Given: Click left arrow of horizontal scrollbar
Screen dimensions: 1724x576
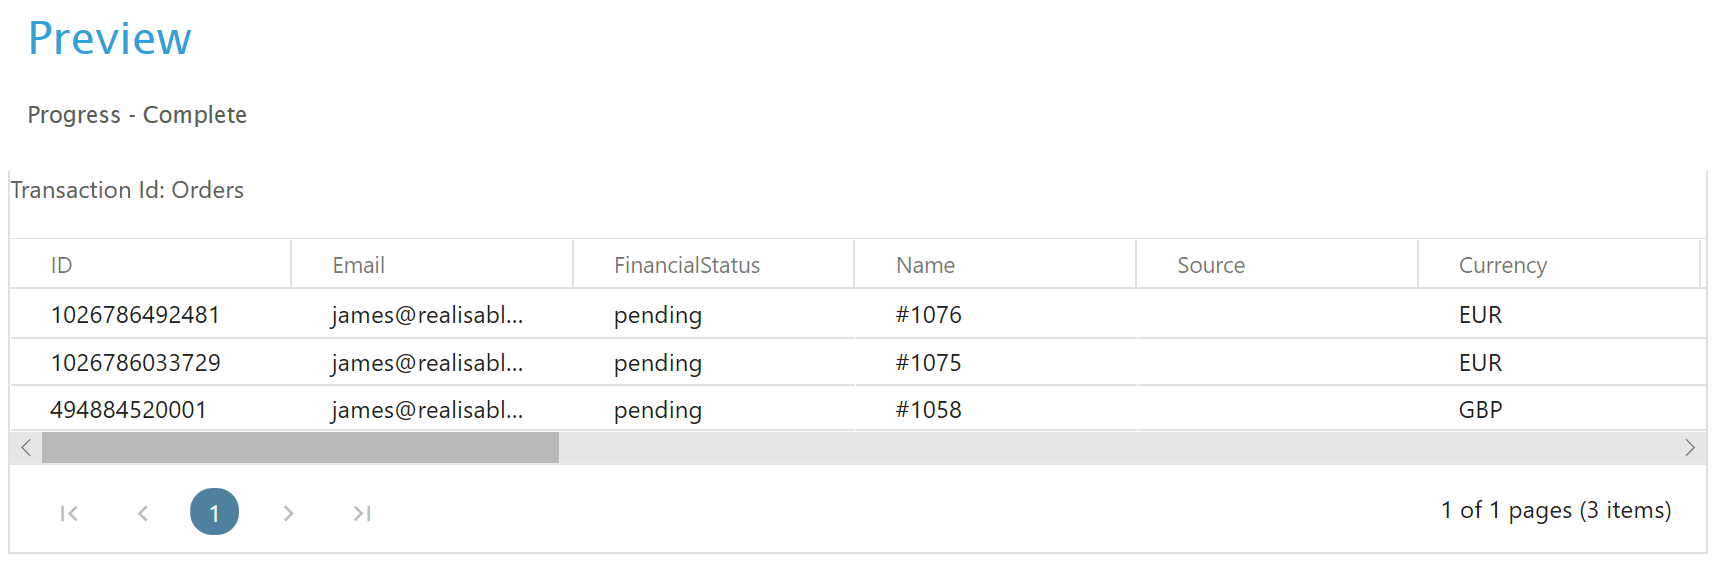Looking at the screenshot, I should [x=26, y=448].
